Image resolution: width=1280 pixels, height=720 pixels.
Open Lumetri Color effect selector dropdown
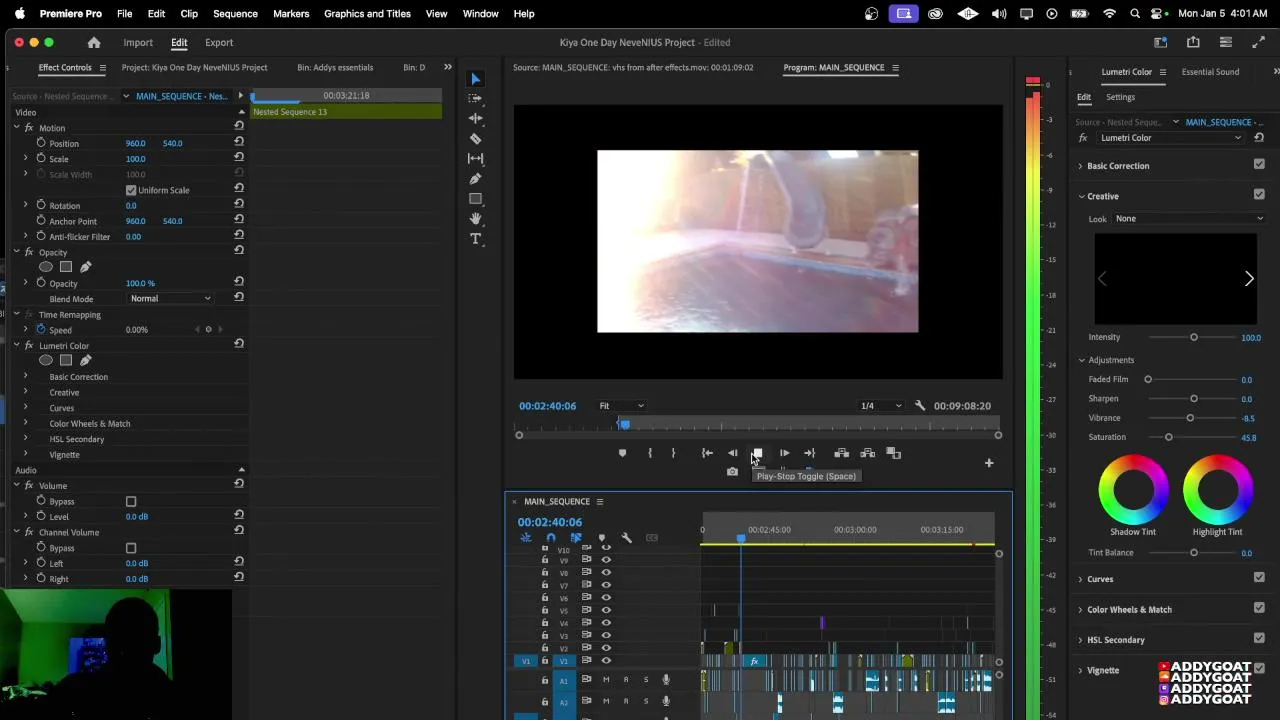pos(1170,138)
